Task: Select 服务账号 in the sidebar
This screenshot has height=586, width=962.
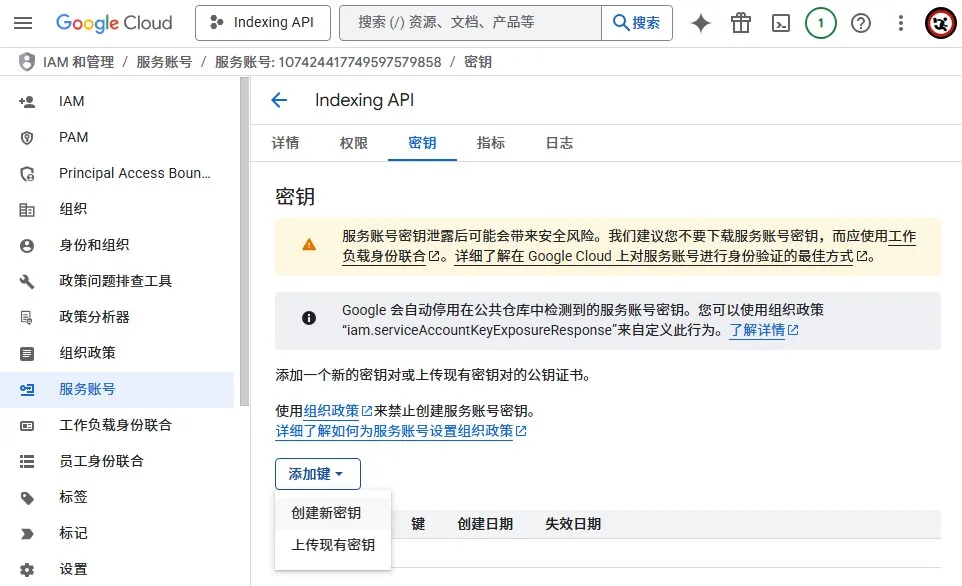Action: [117, 390]
